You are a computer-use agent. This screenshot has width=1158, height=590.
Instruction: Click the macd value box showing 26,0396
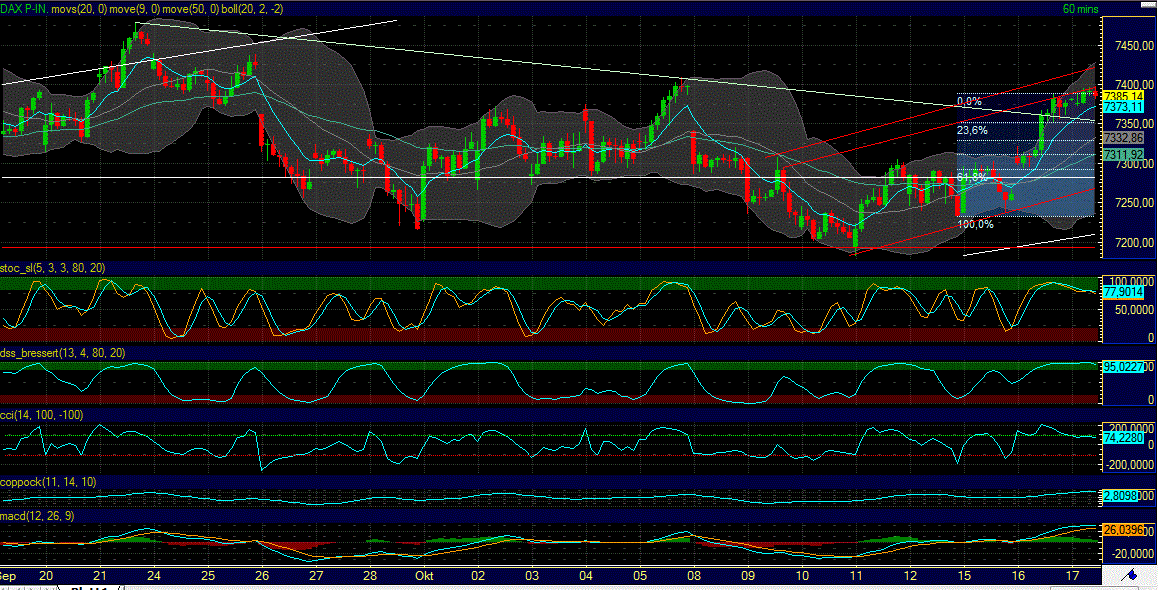click(x=1122, y=528)
